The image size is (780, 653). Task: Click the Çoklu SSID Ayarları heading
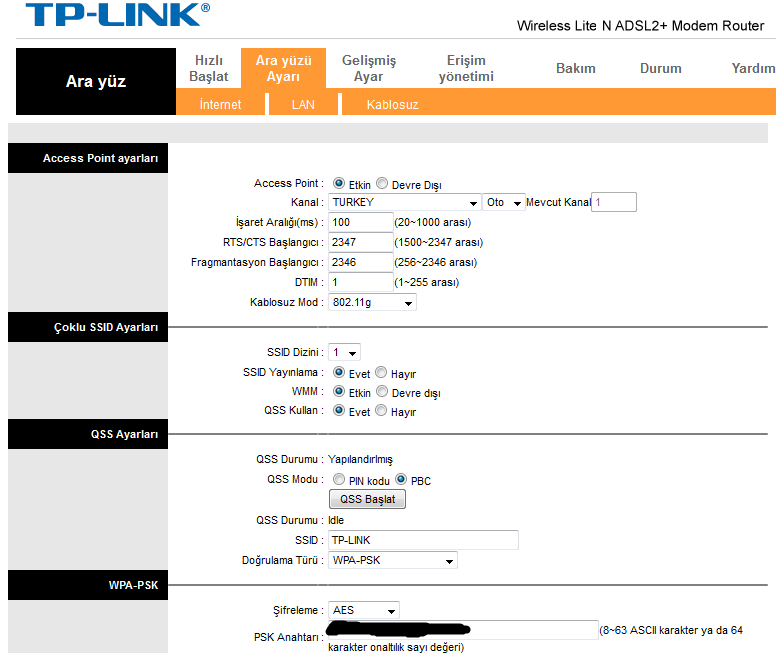tap(88, 327)
